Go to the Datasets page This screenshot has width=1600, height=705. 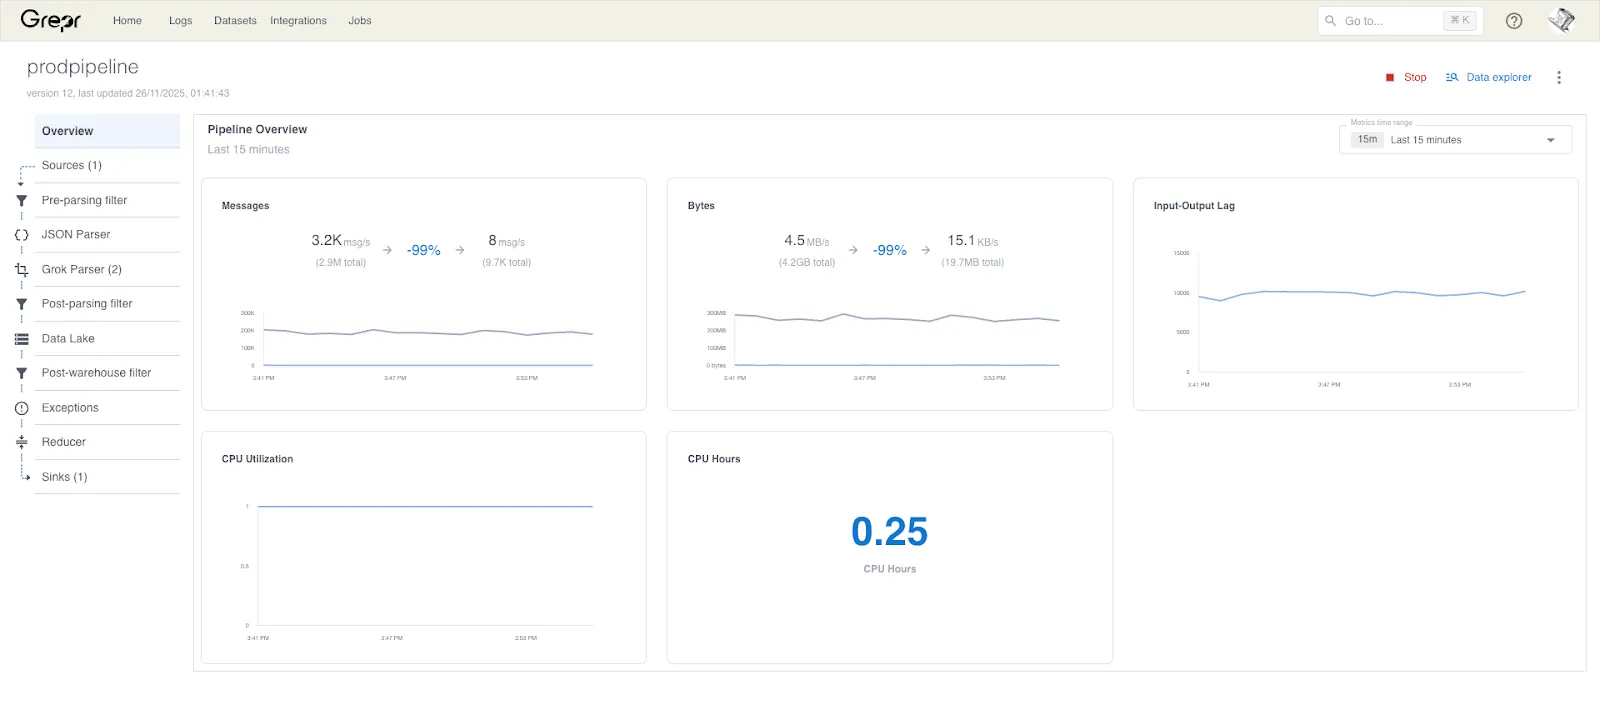click(x=235, y=21)
